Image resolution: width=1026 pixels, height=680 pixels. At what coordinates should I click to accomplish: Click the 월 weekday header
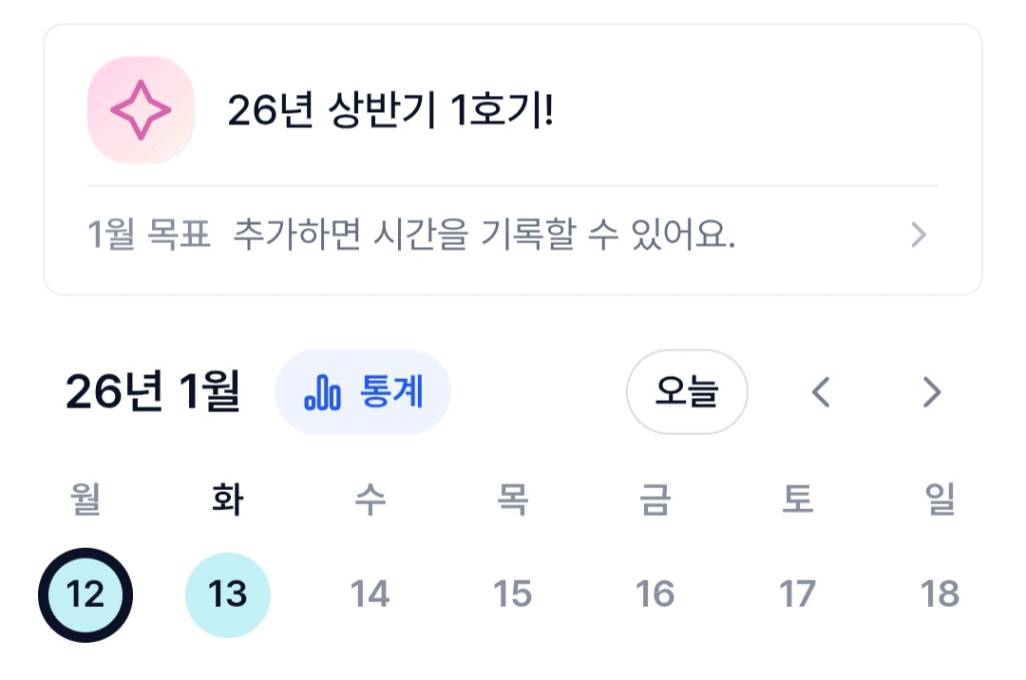pos(86,500)
